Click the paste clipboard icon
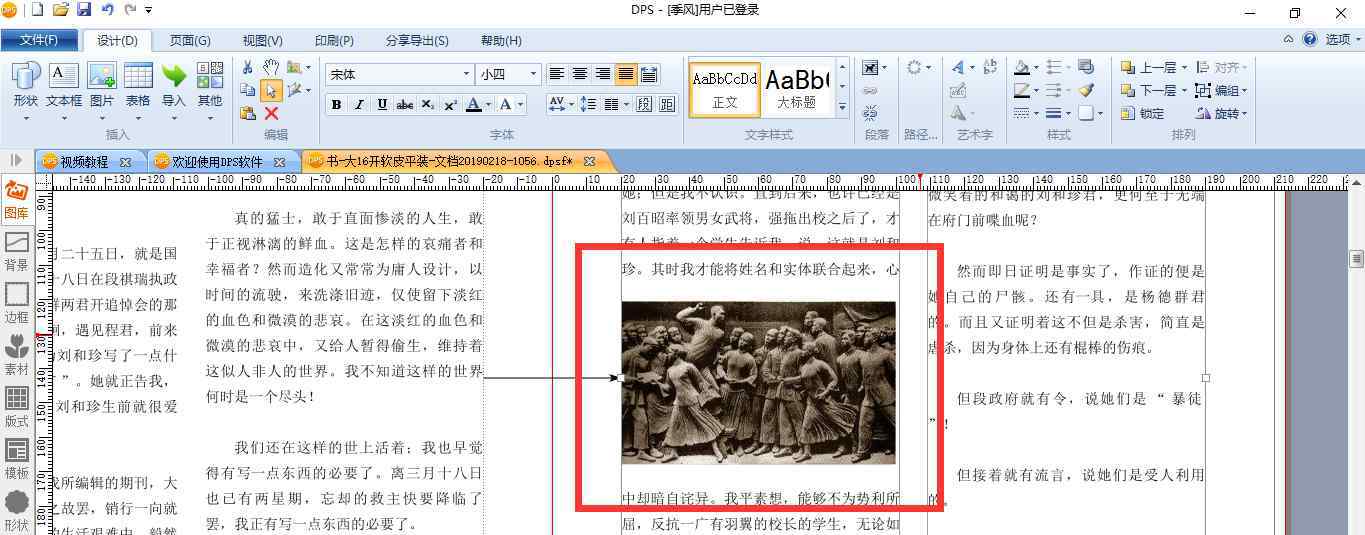This screenshot has width=1365, height=535. click(x=248, y=113)
